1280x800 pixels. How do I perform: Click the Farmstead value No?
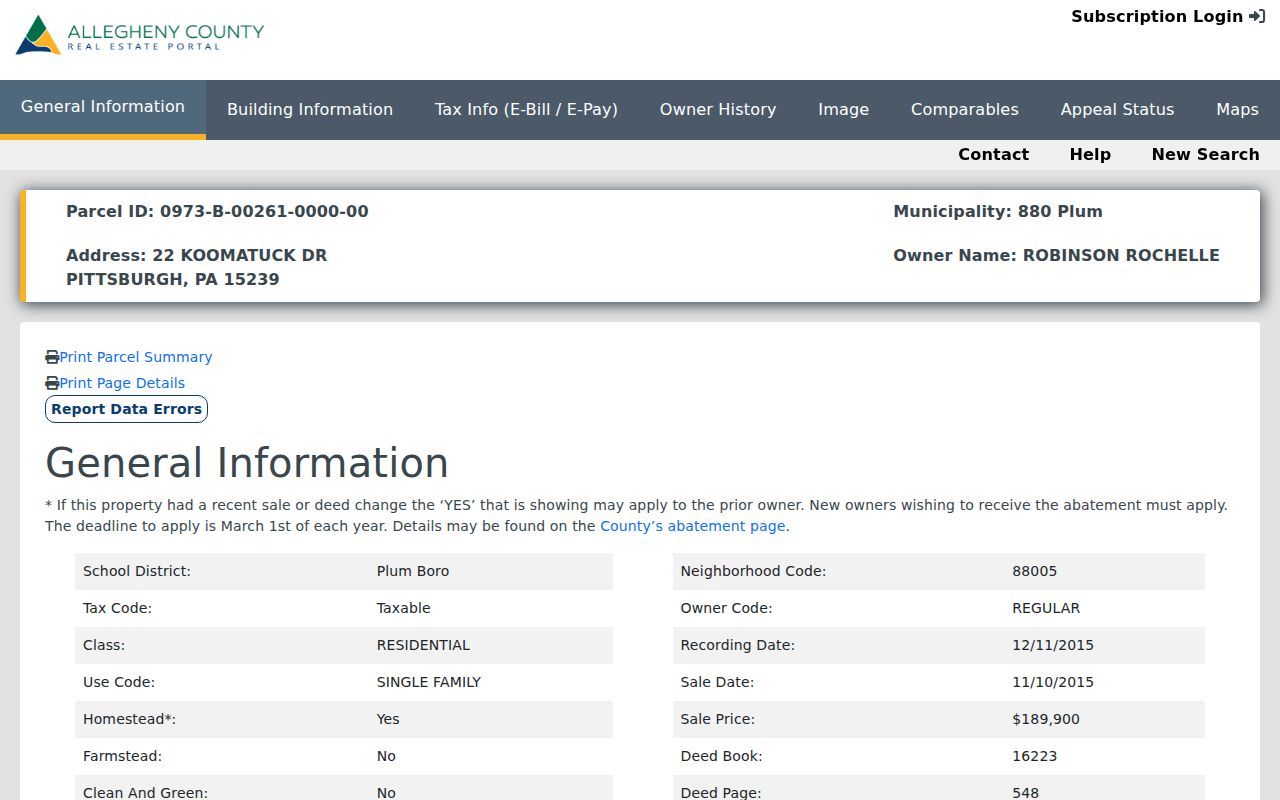click(x=386, y=756)
